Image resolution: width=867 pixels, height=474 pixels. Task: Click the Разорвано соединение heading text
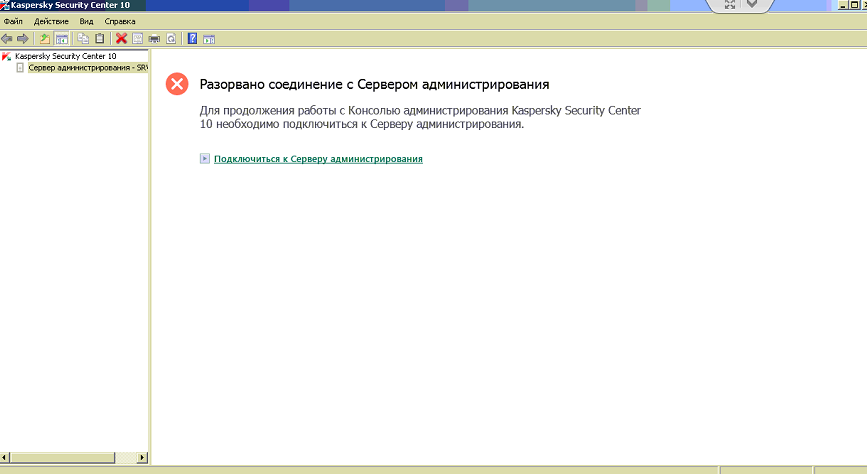point(374,84)
